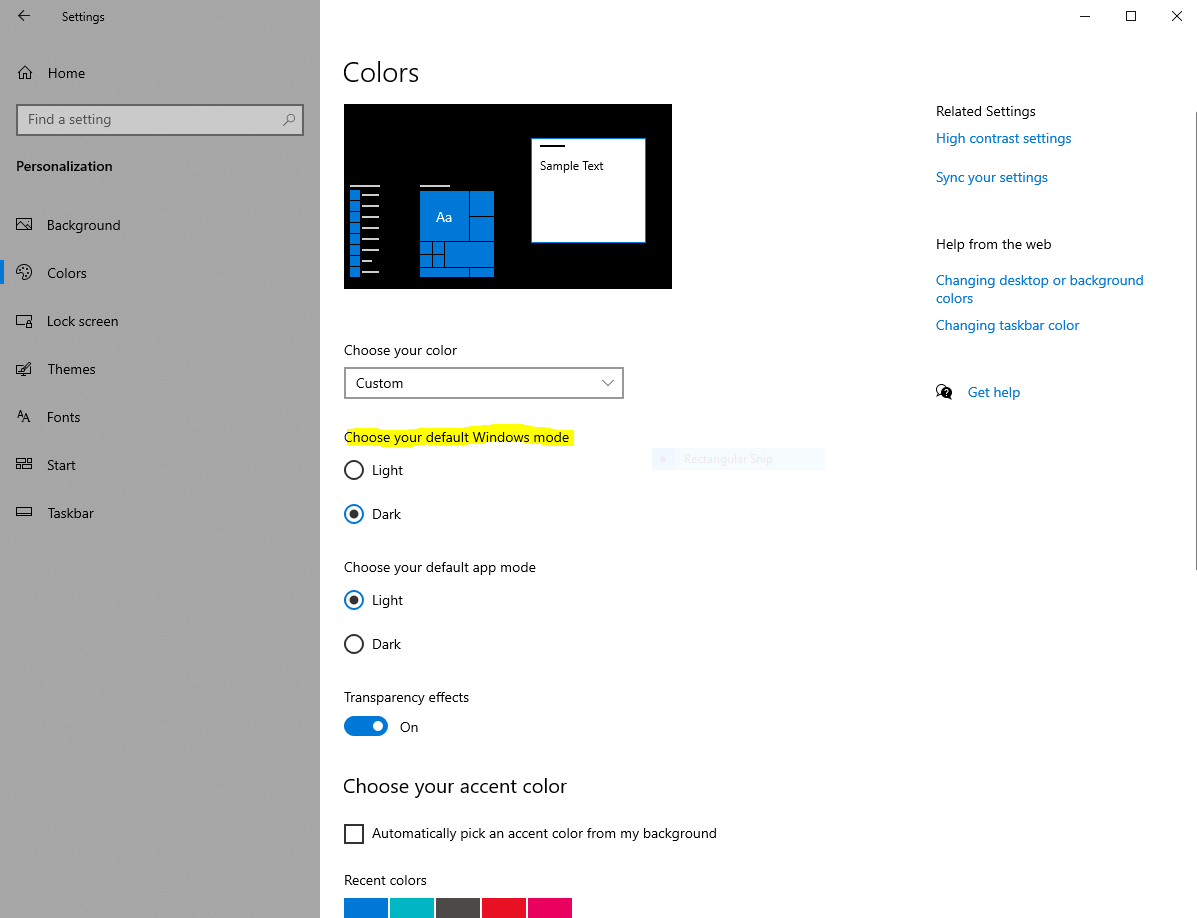Minimize the Settings window
Screen dimensions: 1197x918
1085,16
